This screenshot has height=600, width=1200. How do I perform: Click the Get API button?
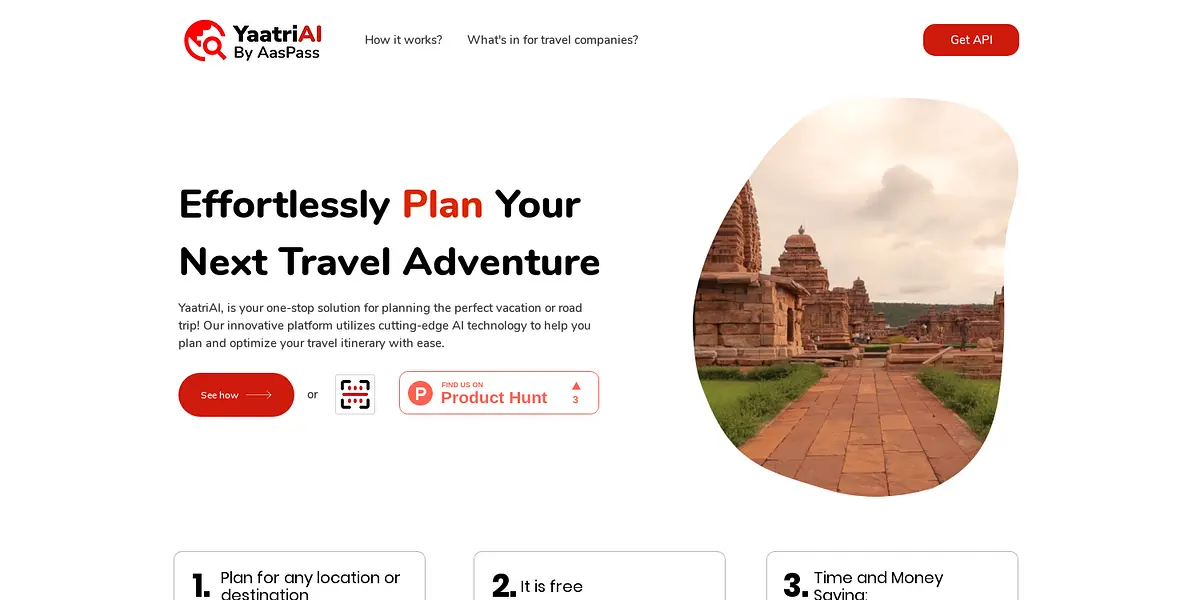tap(971, 40)
